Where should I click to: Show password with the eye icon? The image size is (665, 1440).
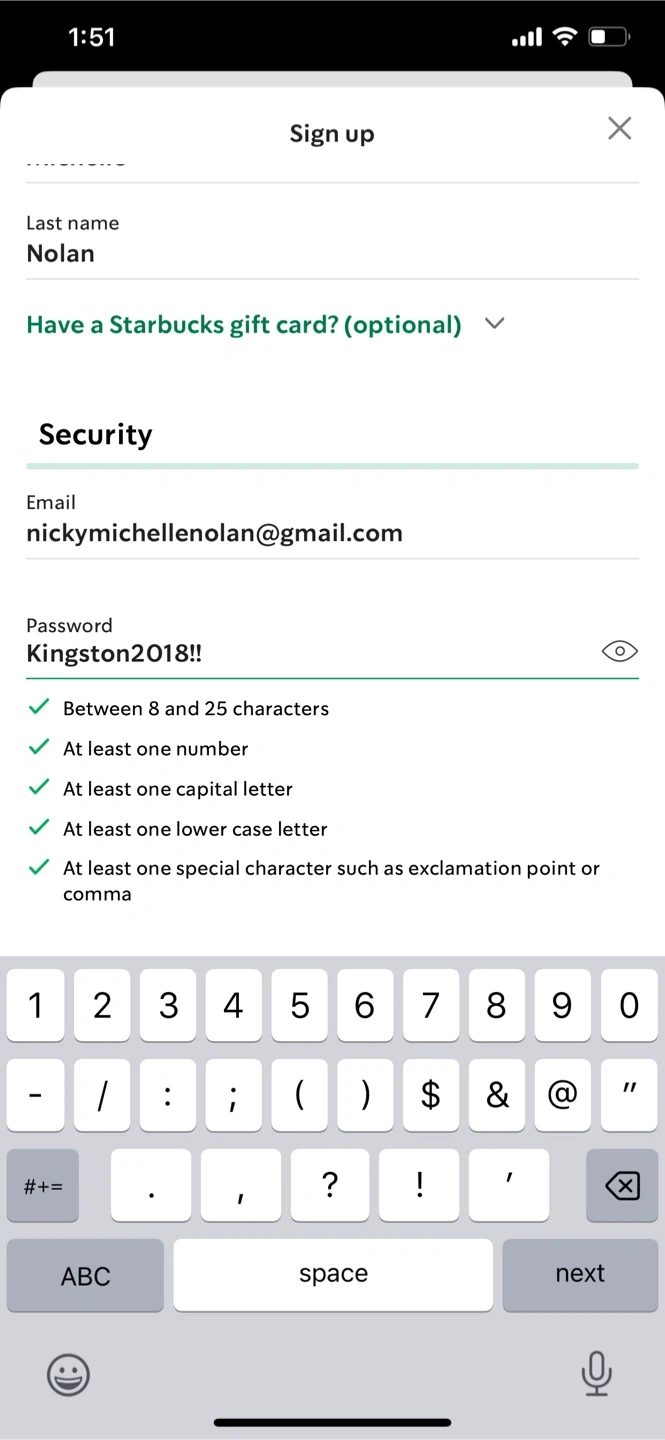tap(619, 652)
